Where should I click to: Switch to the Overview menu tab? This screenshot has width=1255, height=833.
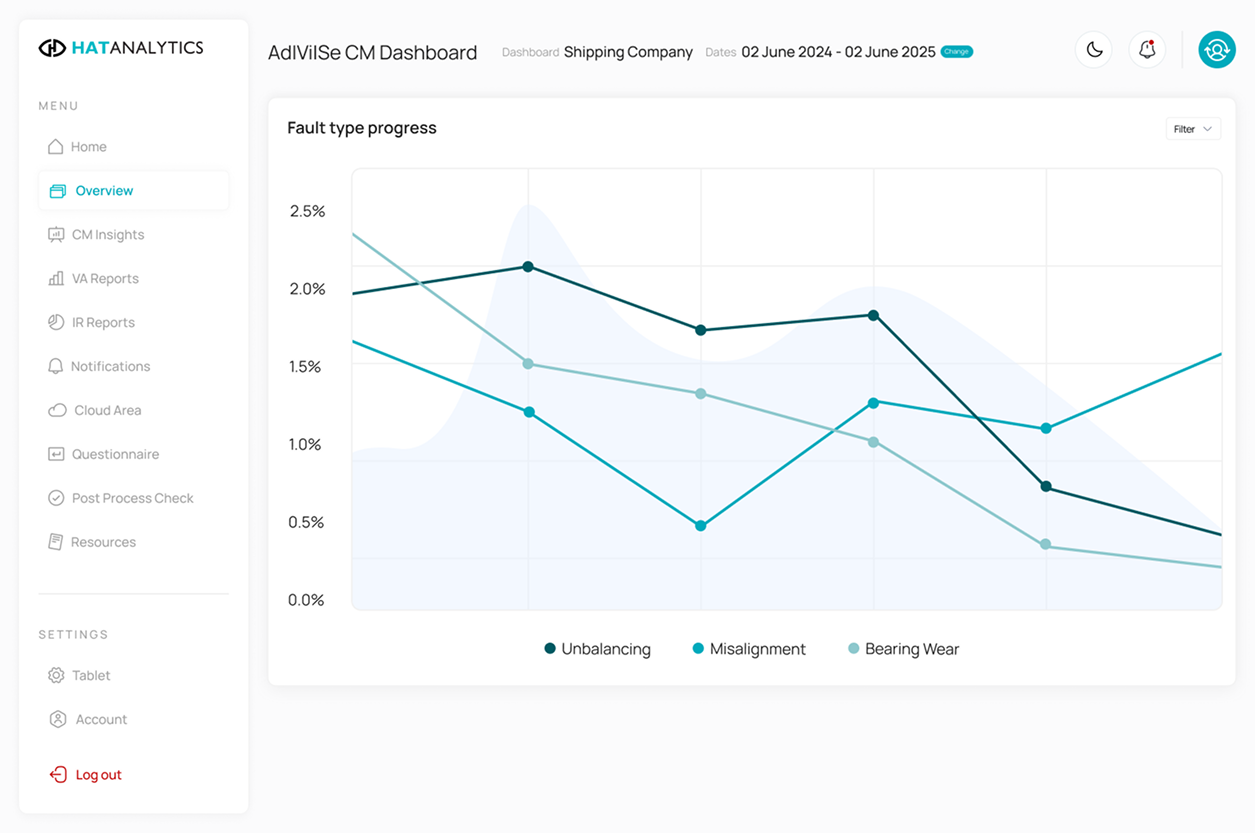103,190
